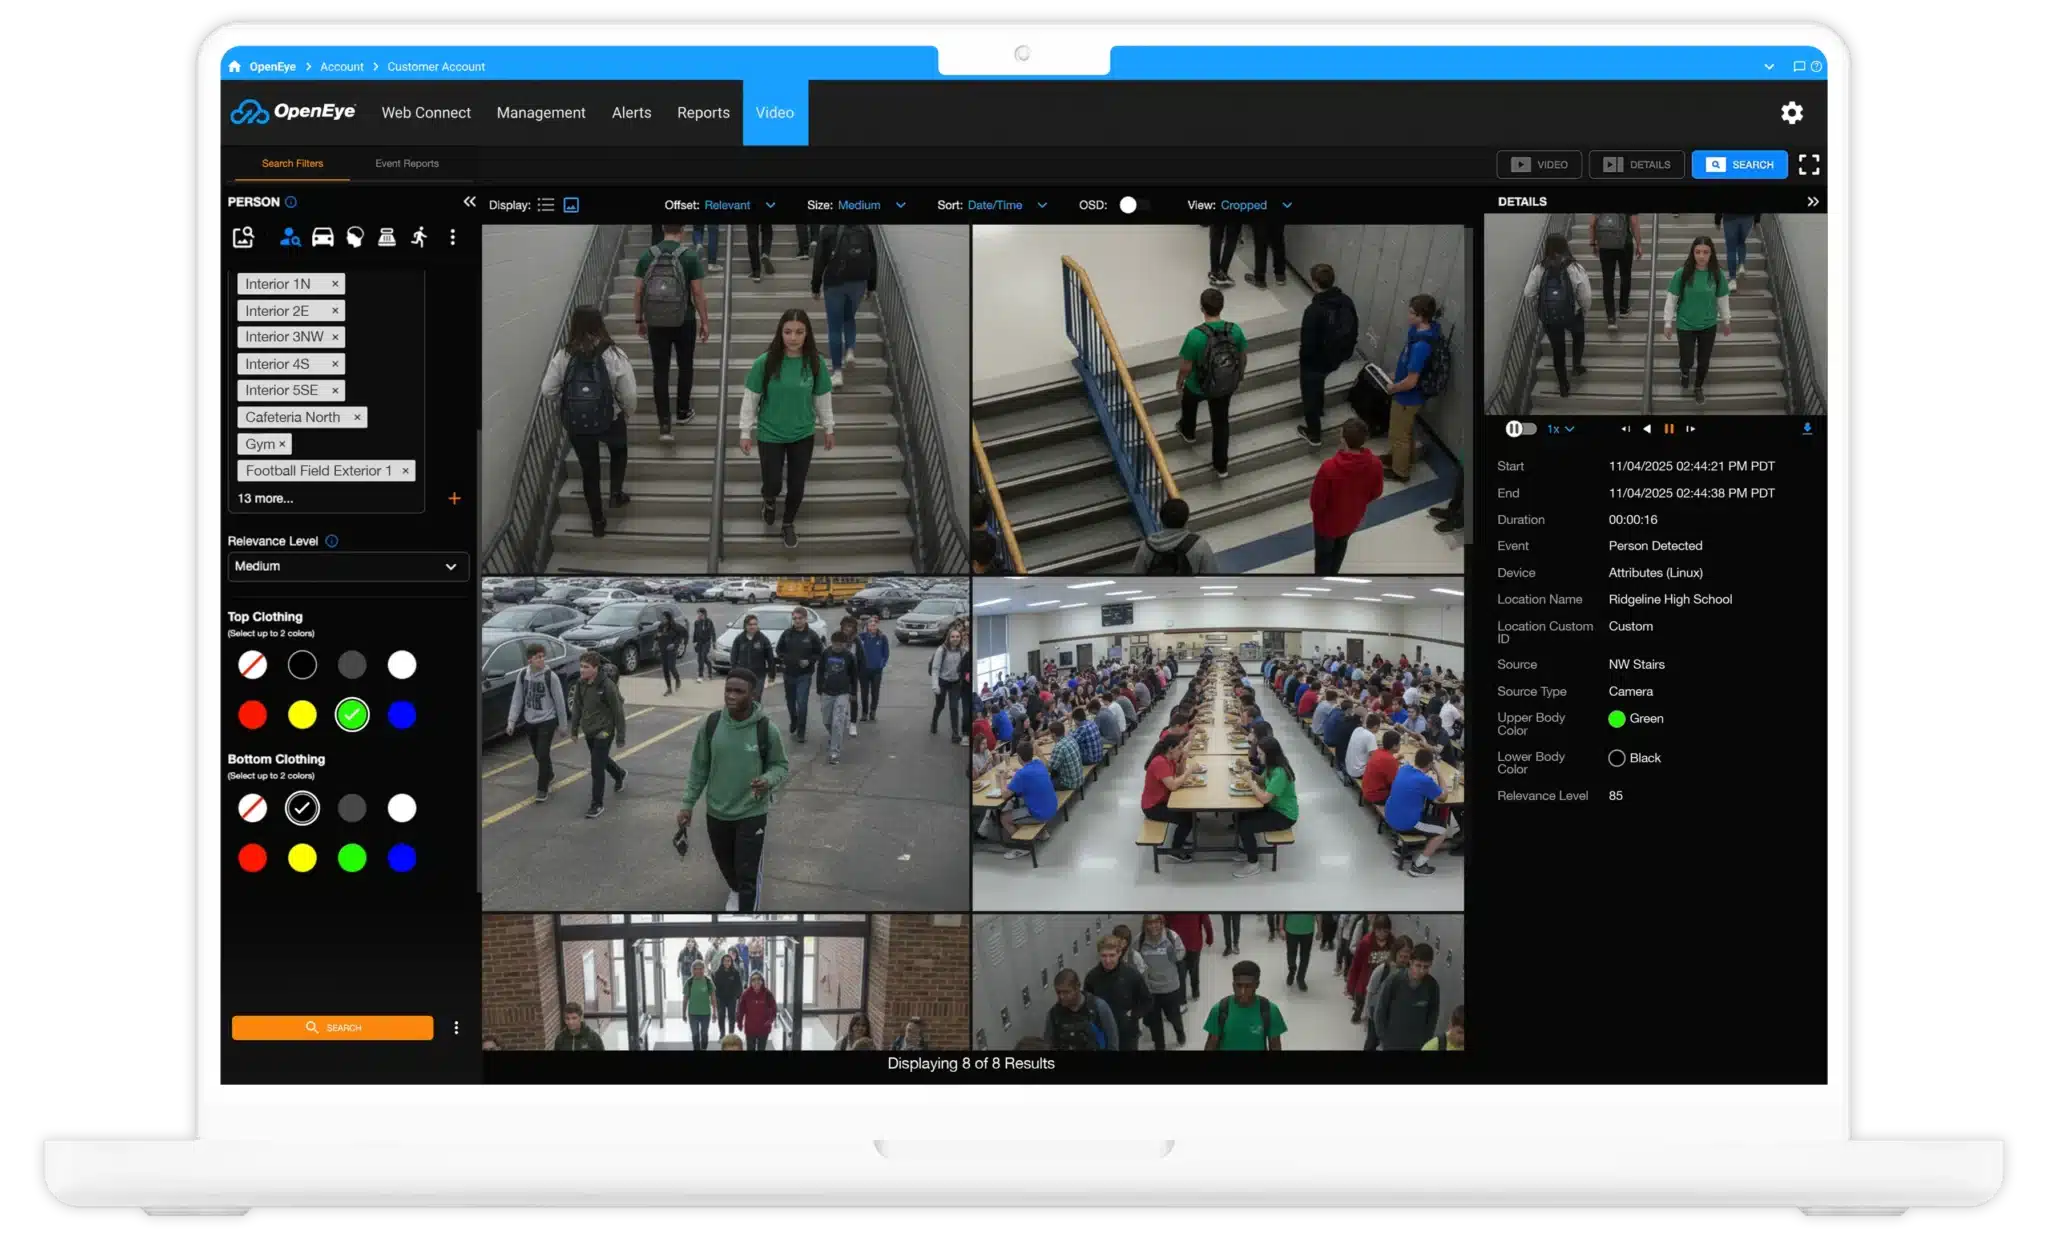Disable top clothing color filter

[252, 664]
